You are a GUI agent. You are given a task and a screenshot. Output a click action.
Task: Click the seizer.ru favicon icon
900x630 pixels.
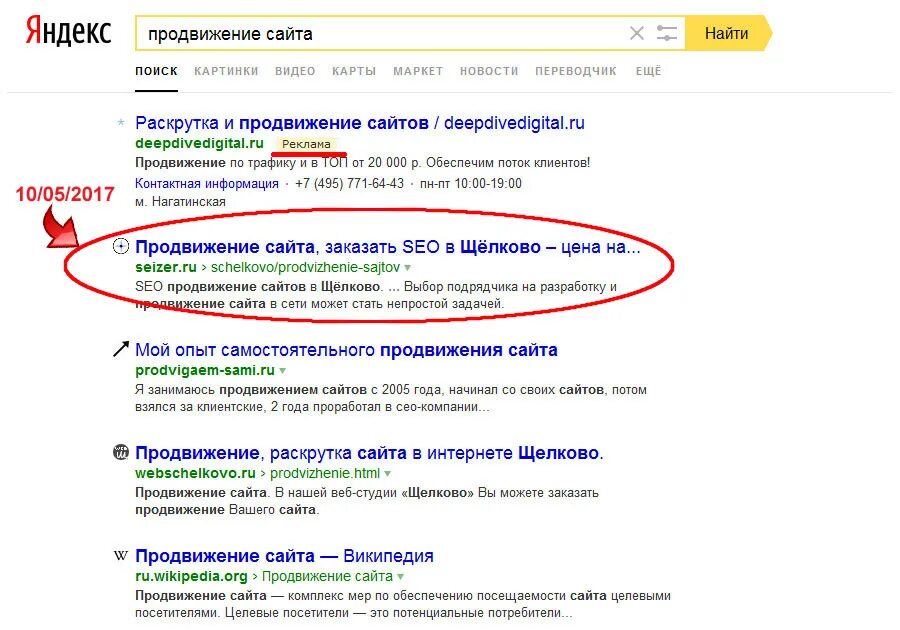[x=121, y=247]
